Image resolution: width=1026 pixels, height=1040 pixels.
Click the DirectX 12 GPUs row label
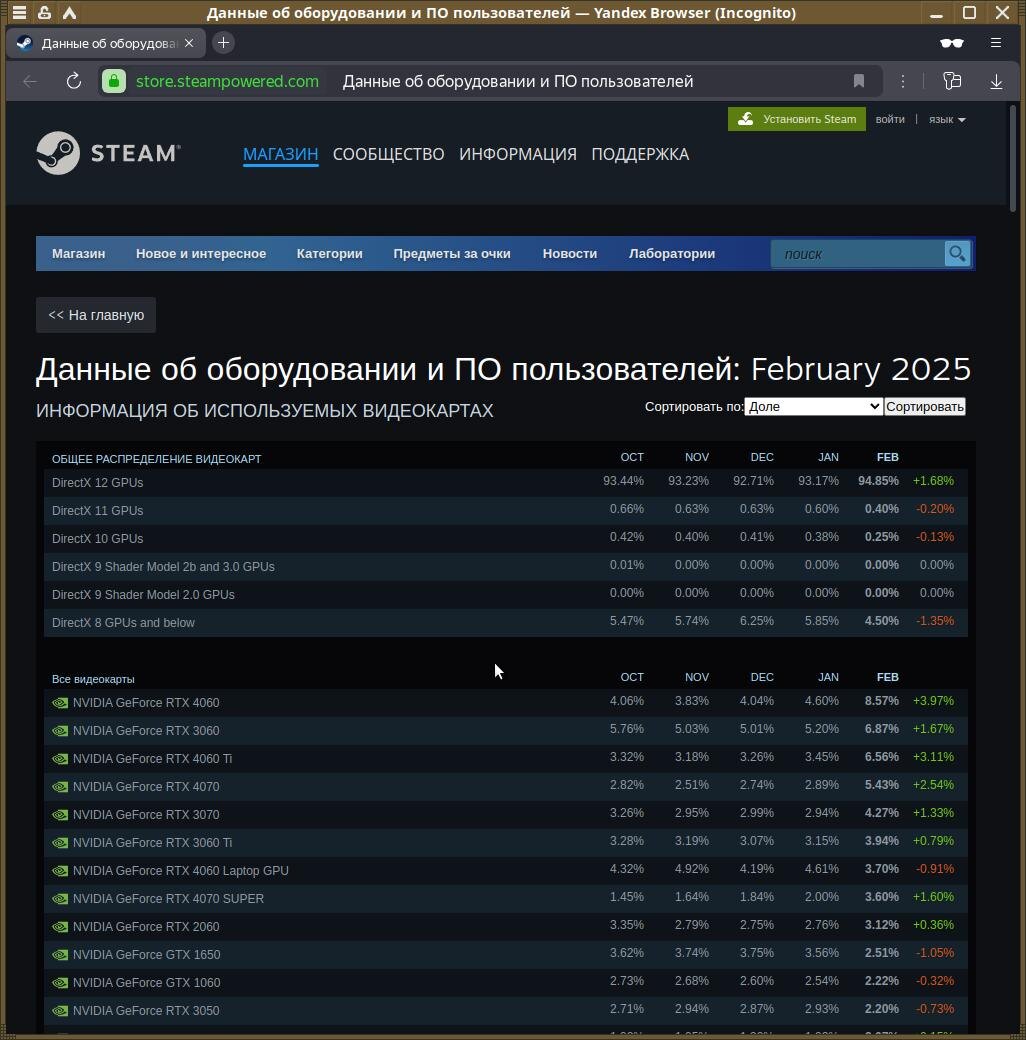(x=97, y=483)
